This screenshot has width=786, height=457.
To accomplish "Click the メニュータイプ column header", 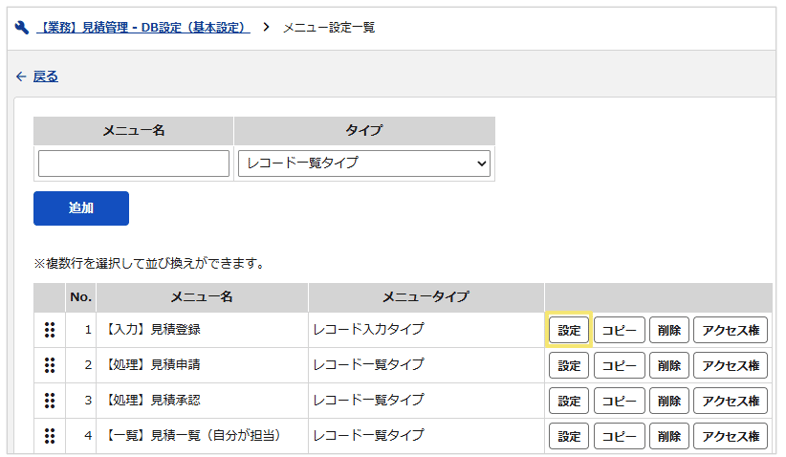I will point(426,297).
